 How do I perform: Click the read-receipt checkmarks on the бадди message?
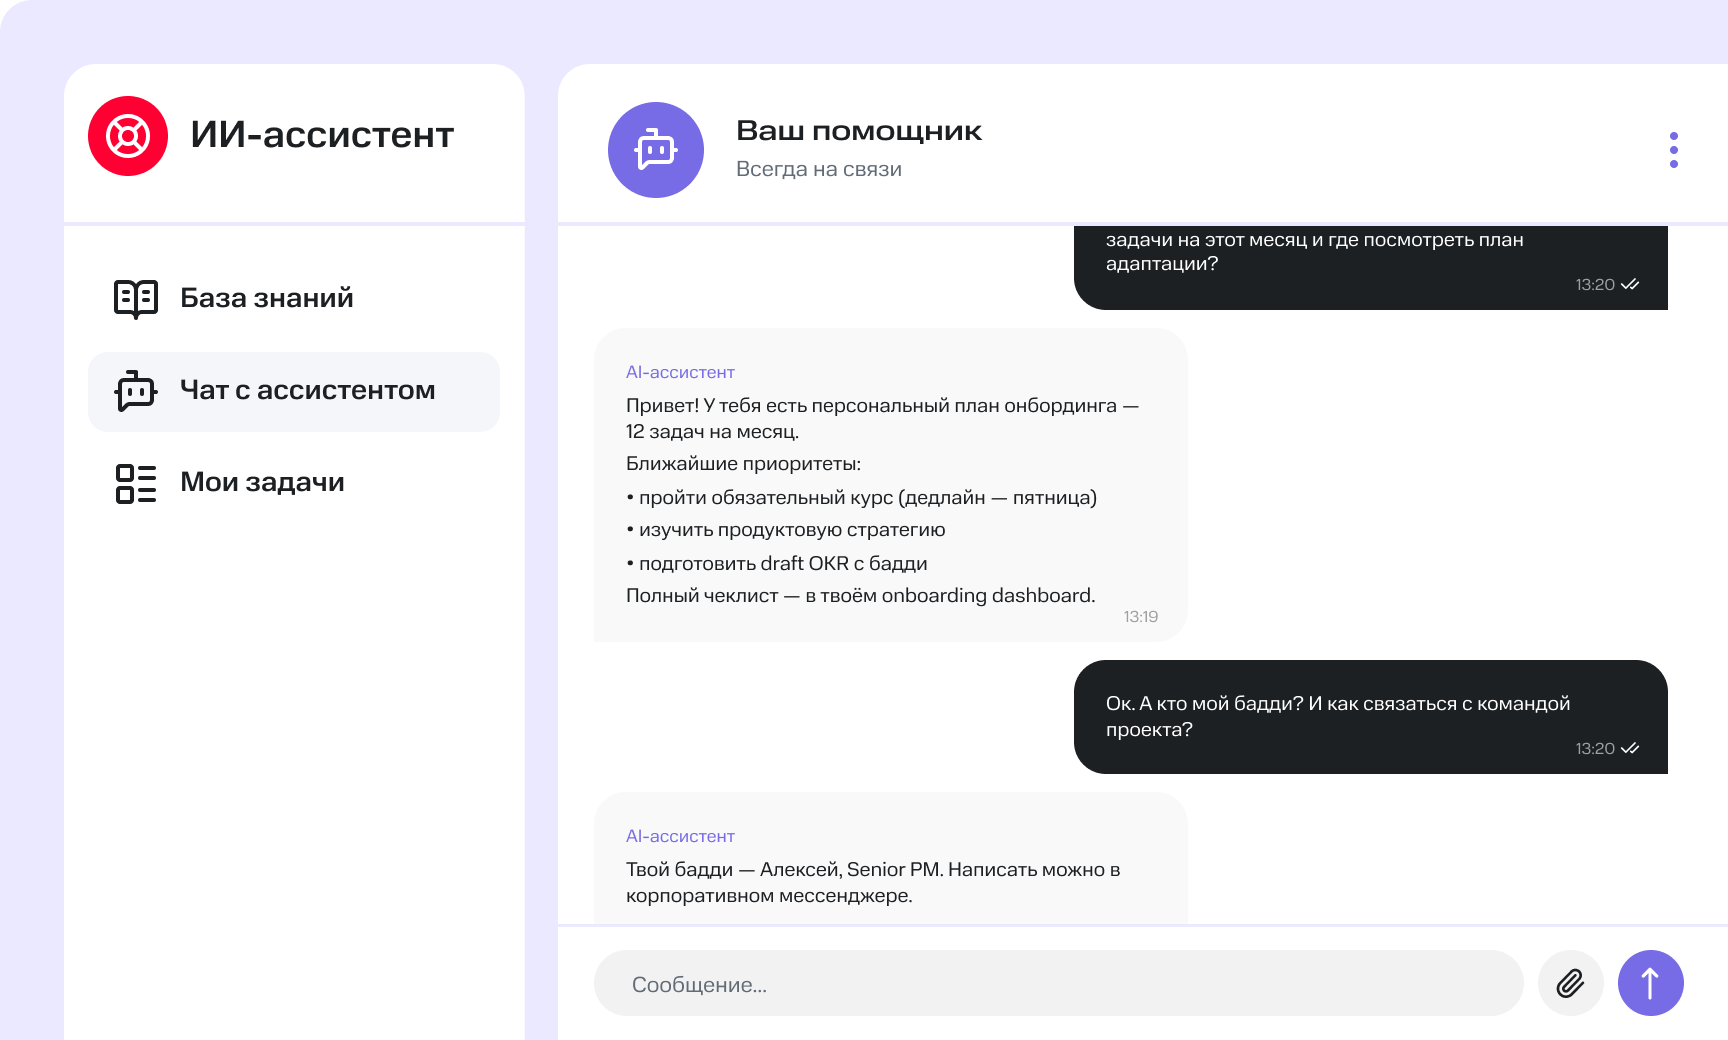coord(1630,749)
